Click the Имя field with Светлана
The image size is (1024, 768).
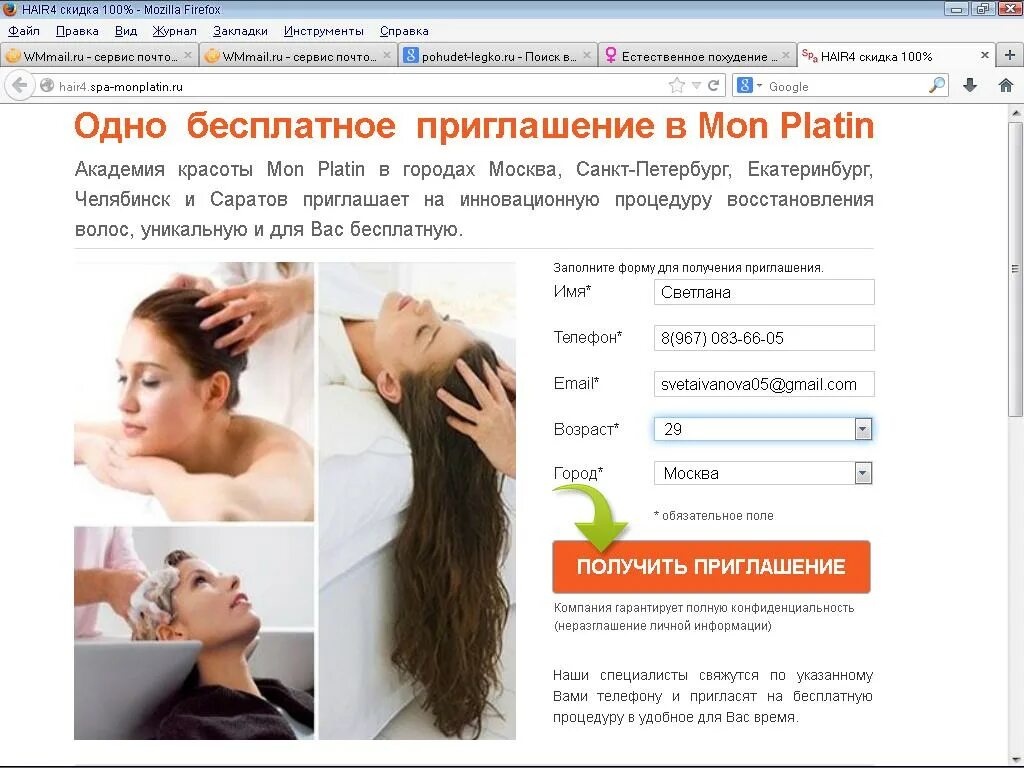click(x=764, y=292)
